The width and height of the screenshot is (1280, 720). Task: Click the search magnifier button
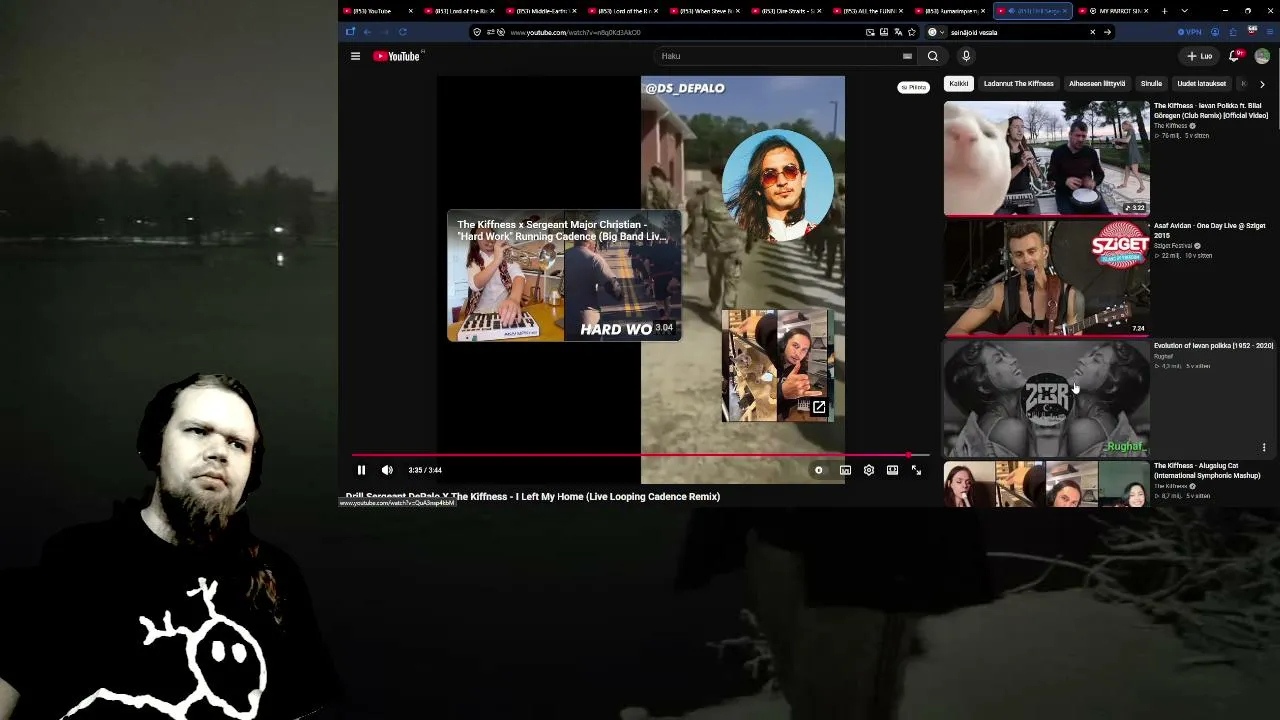pyautogui.click(x=933, y=56)
